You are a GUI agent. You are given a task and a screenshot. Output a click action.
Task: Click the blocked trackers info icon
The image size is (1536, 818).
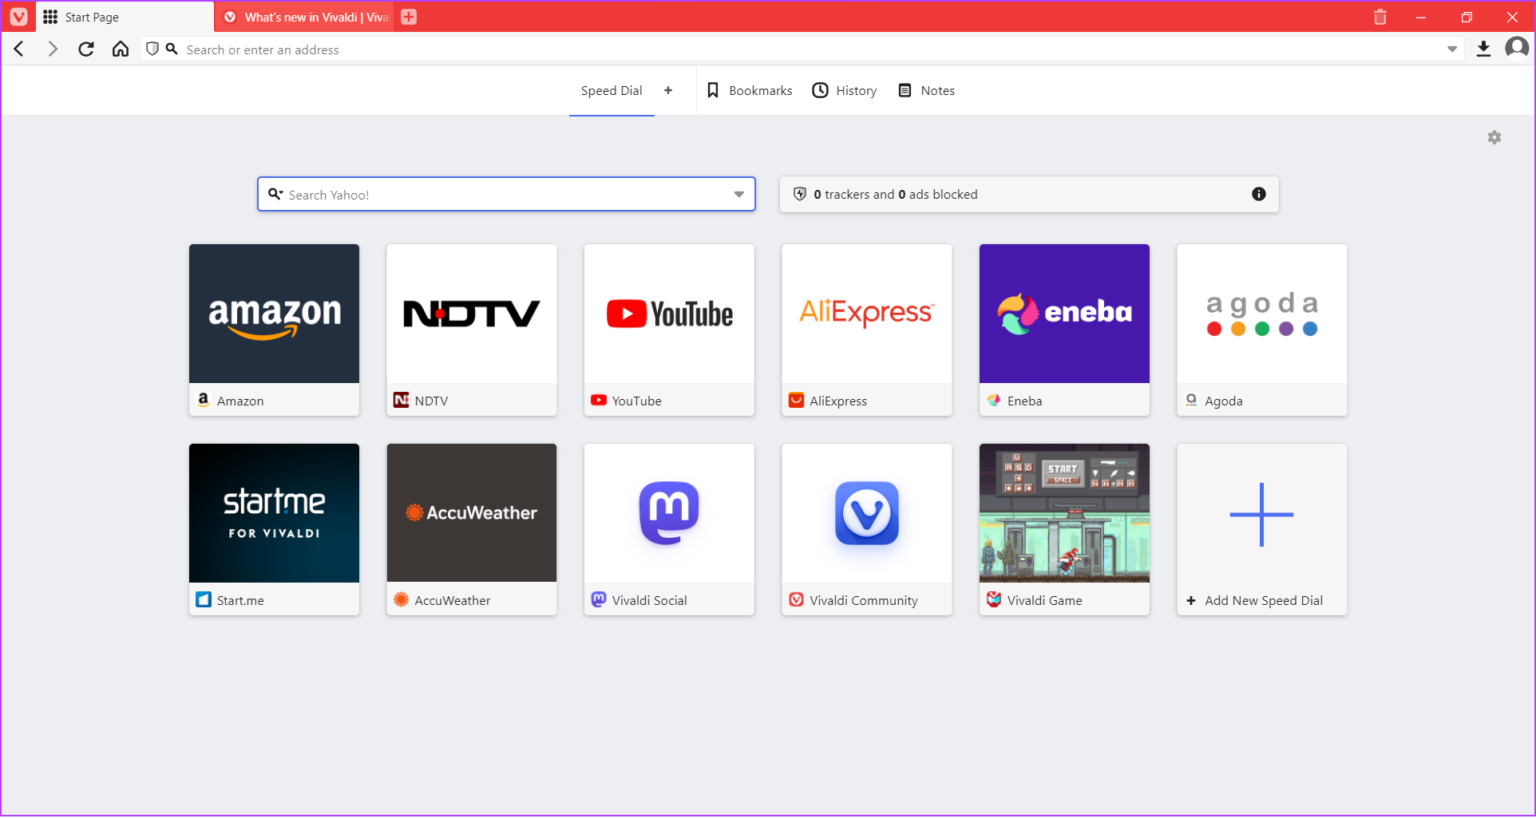(1259, 194)
